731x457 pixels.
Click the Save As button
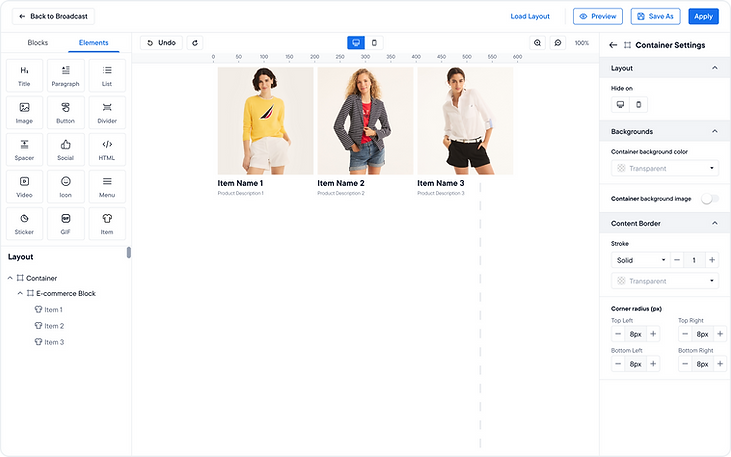[x=655, y=16]
